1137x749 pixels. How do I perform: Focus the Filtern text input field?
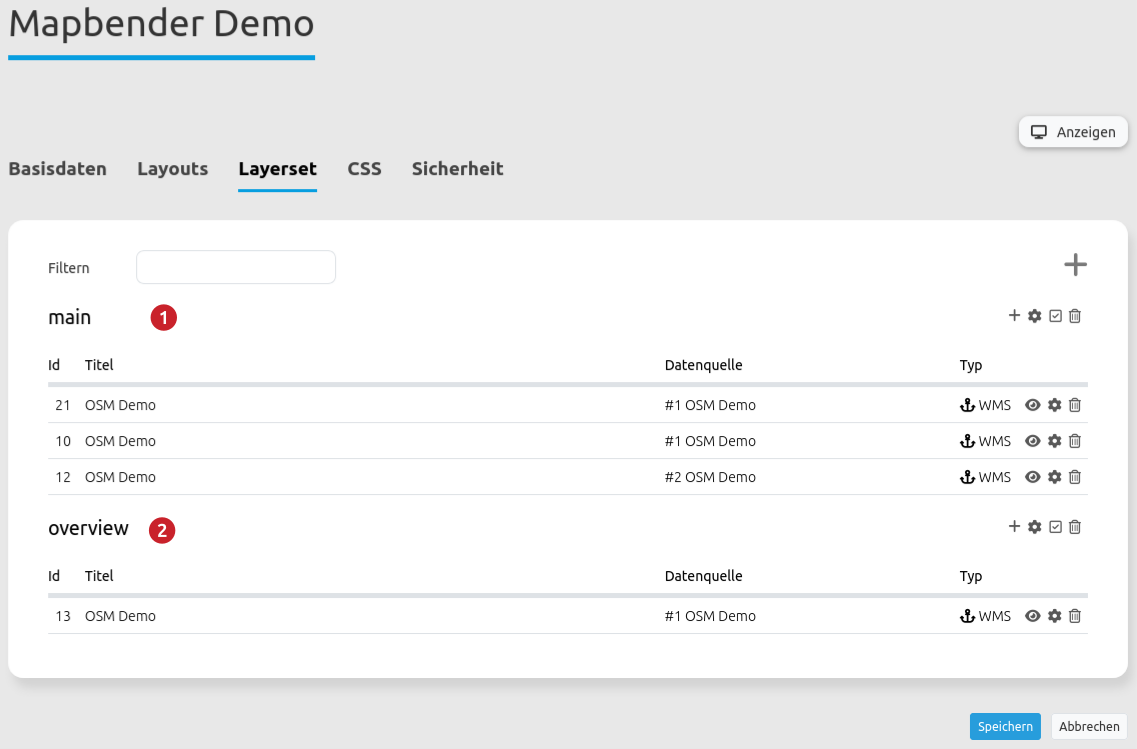pyautogui.click(x=236, y=267)
